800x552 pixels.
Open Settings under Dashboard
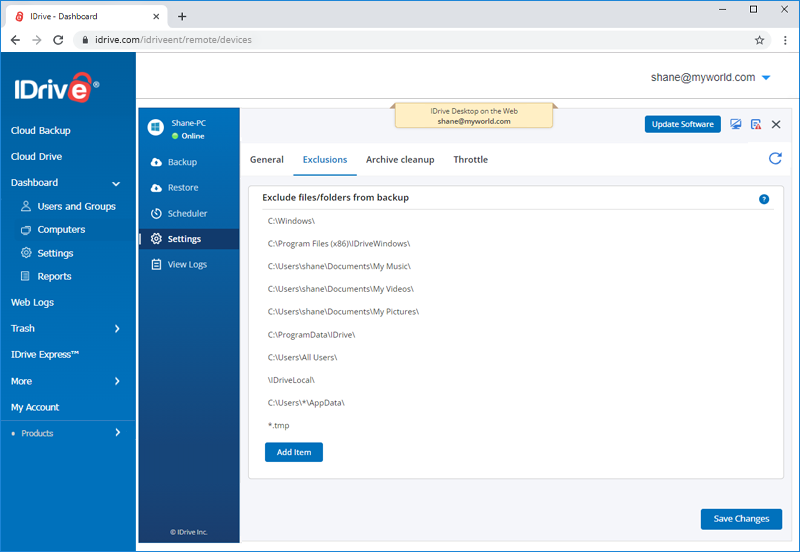[47, 253]
